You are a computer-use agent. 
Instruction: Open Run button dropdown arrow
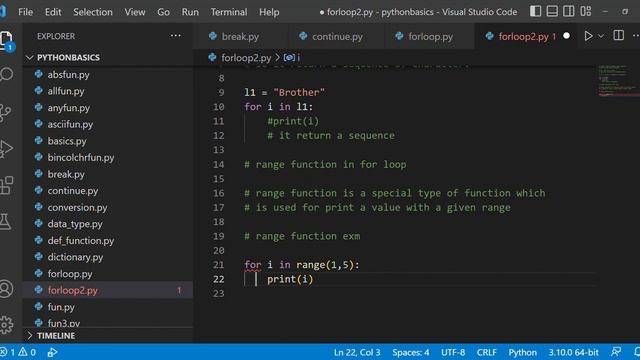[601, 36]
